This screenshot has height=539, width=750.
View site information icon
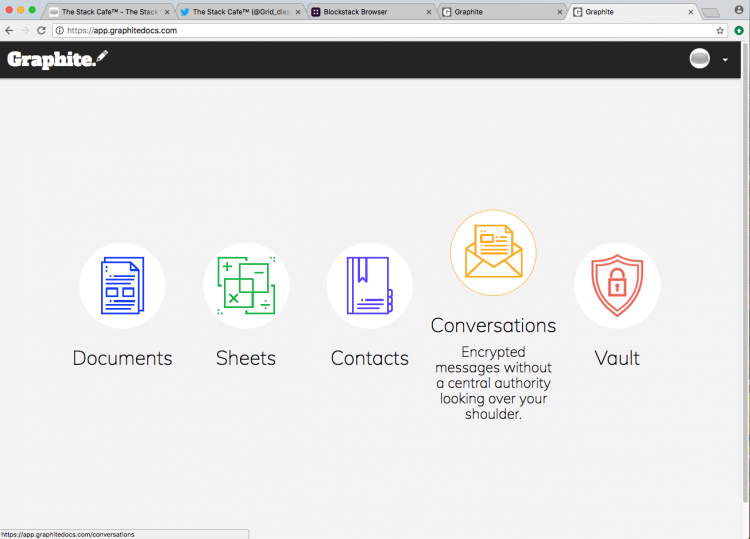point(59,31)
